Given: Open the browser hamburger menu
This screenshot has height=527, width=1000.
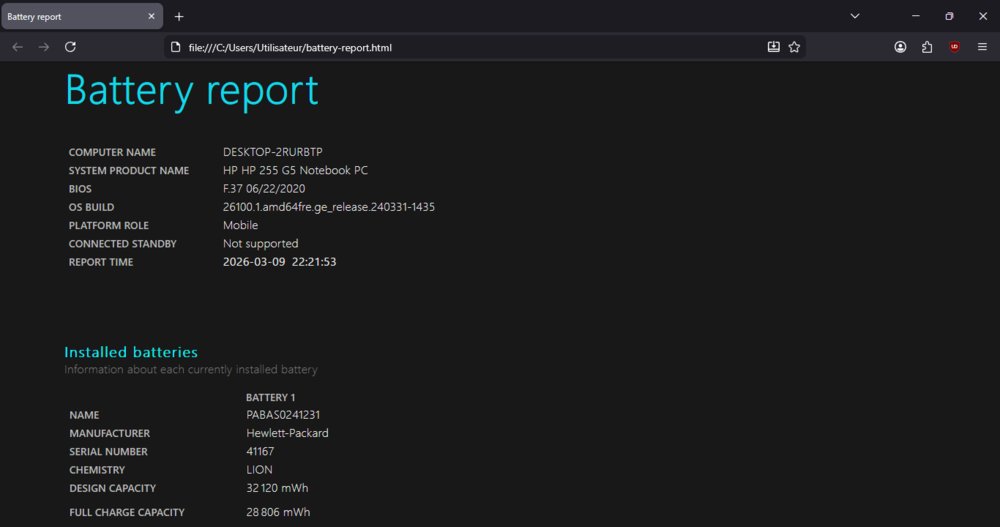Looking at the screenshot, I should point(982,47).
